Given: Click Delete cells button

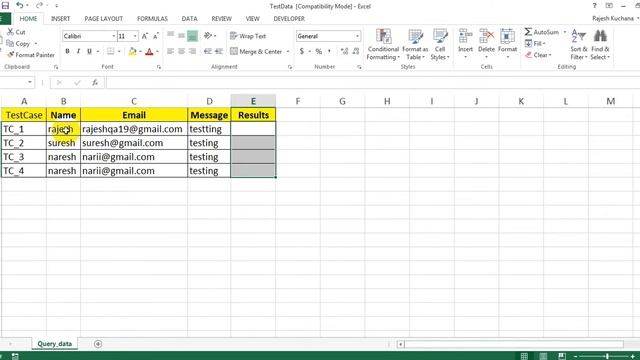Looking at the screenshot, I should 486,44.
